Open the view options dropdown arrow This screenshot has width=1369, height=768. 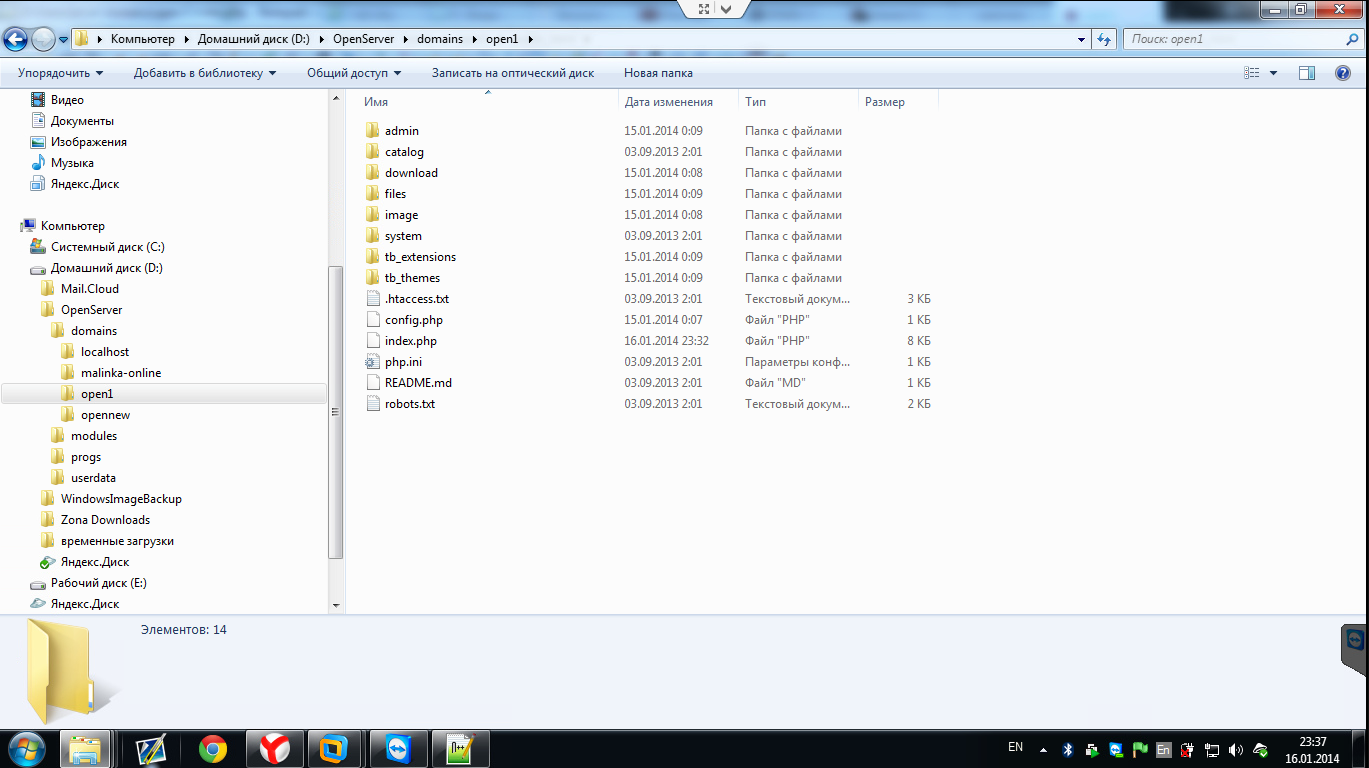[x=1273, y=73]
